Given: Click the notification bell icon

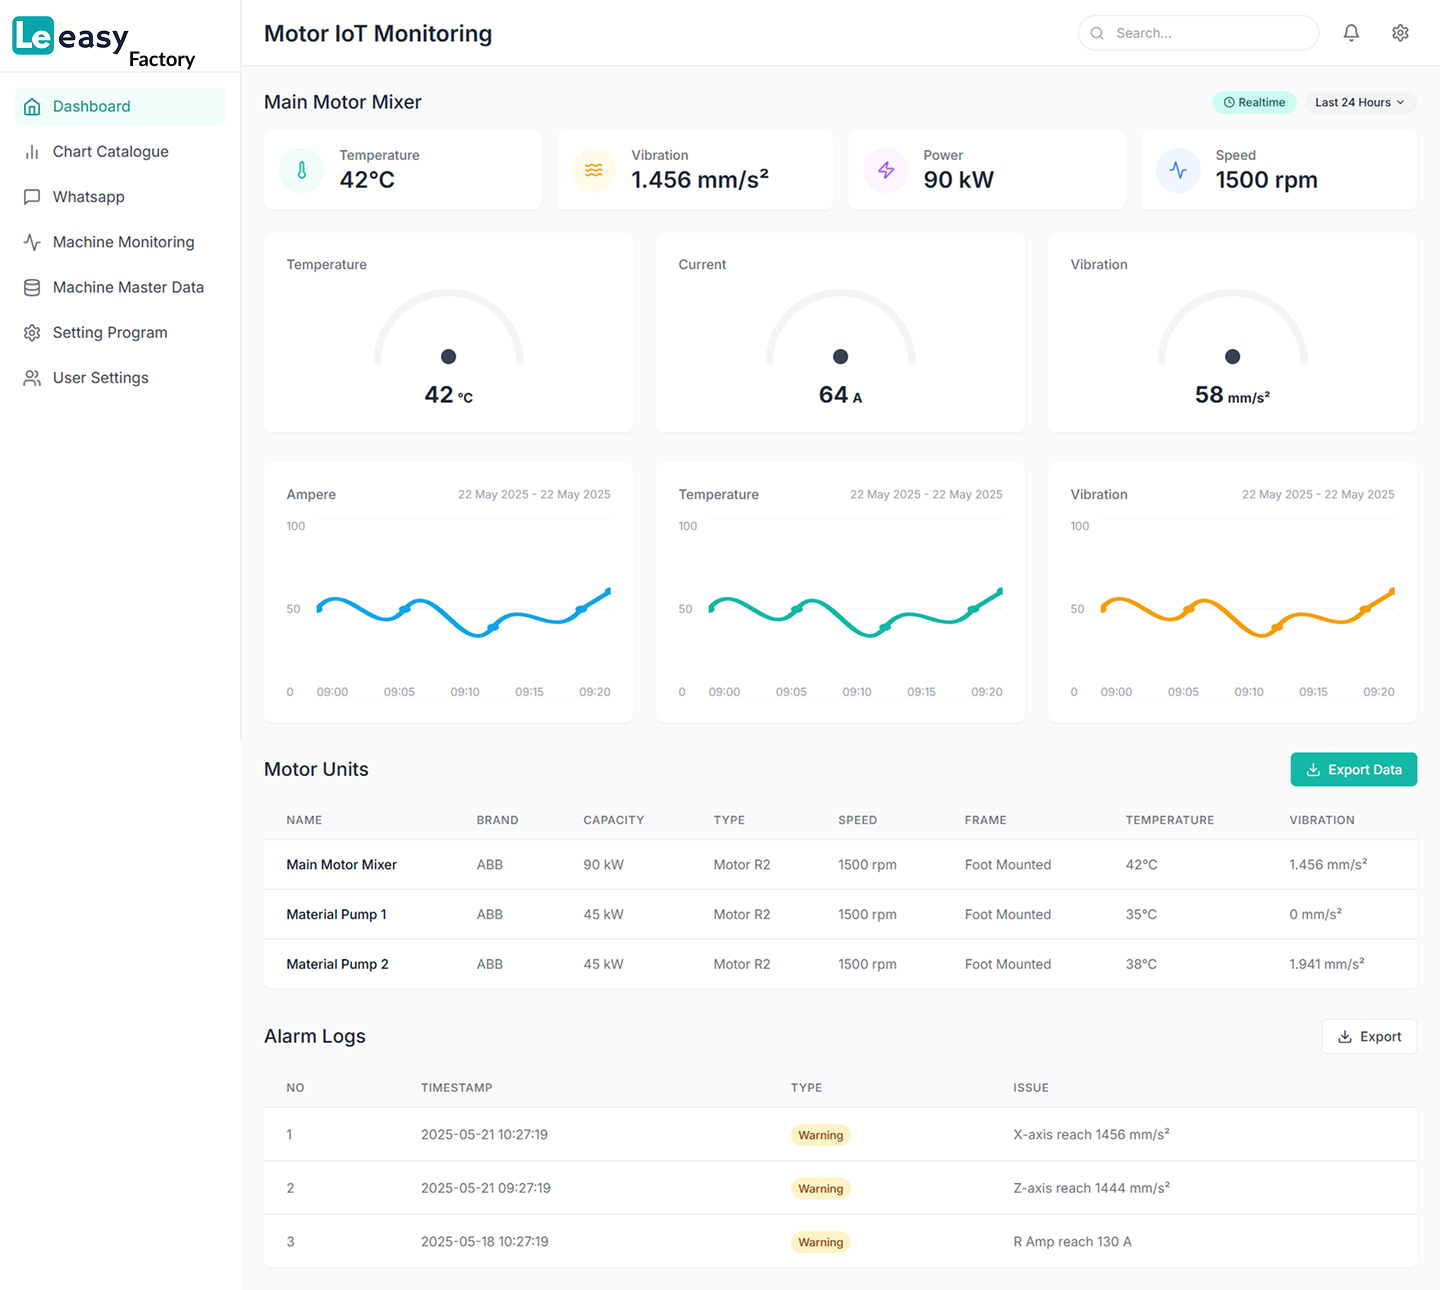Looking at the screenshot, I should 1351,33.
